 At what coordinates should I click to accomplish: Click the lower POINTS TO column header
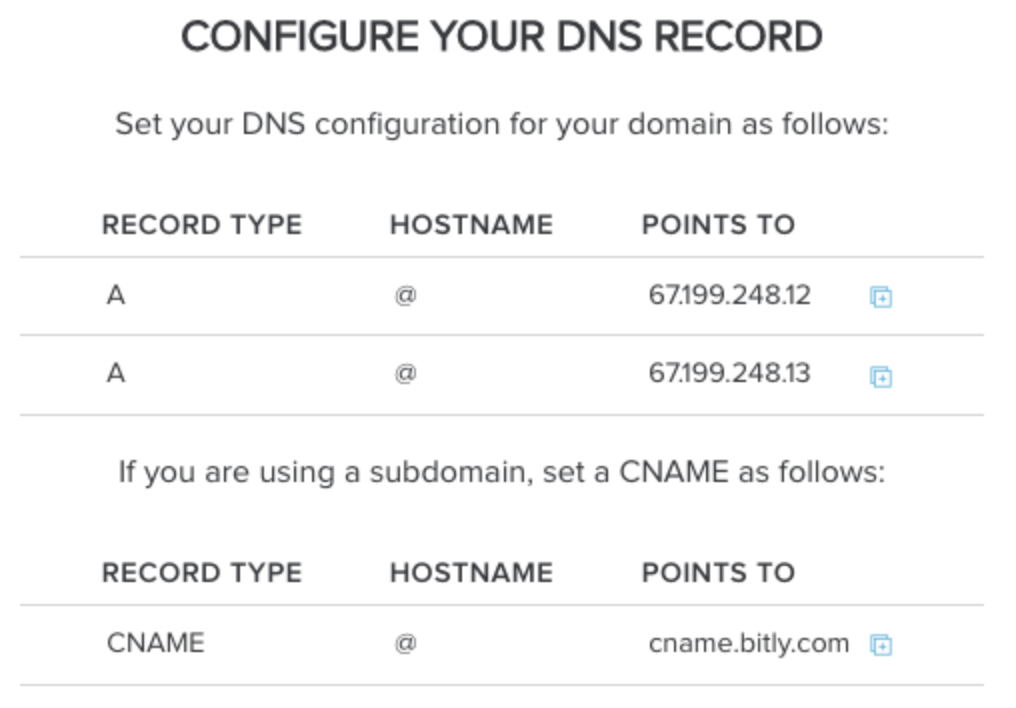pyautogui.click(x=718, y=573)
